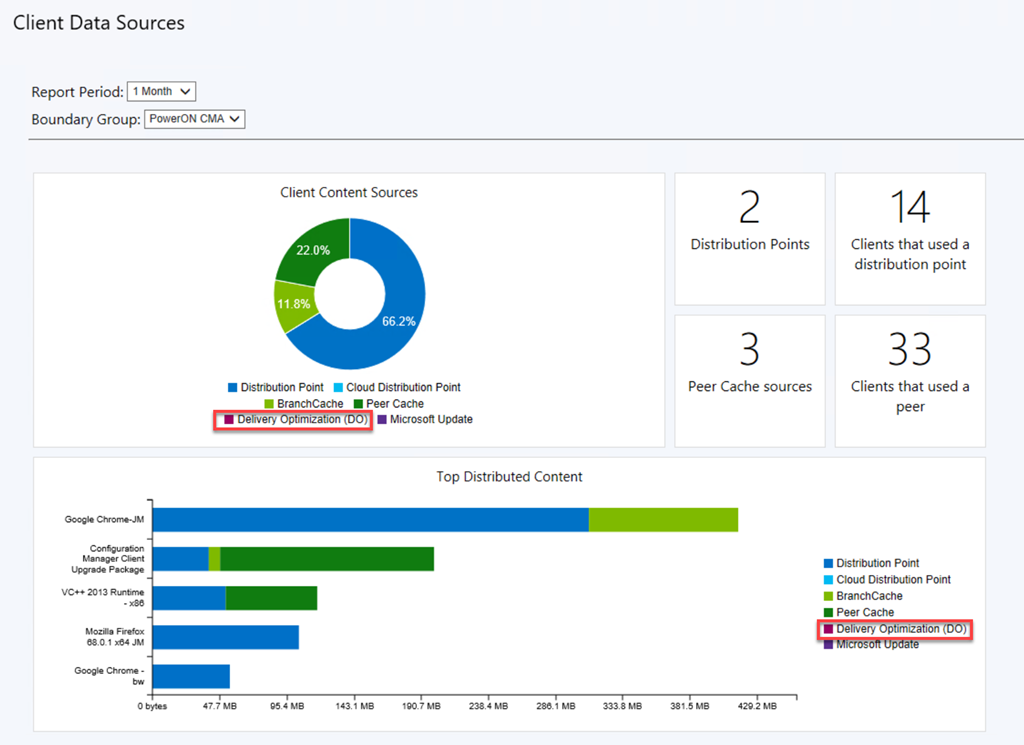Click Peer Cache in bar chart legend
Viewport: 1024px width, 745px height.
864,612
